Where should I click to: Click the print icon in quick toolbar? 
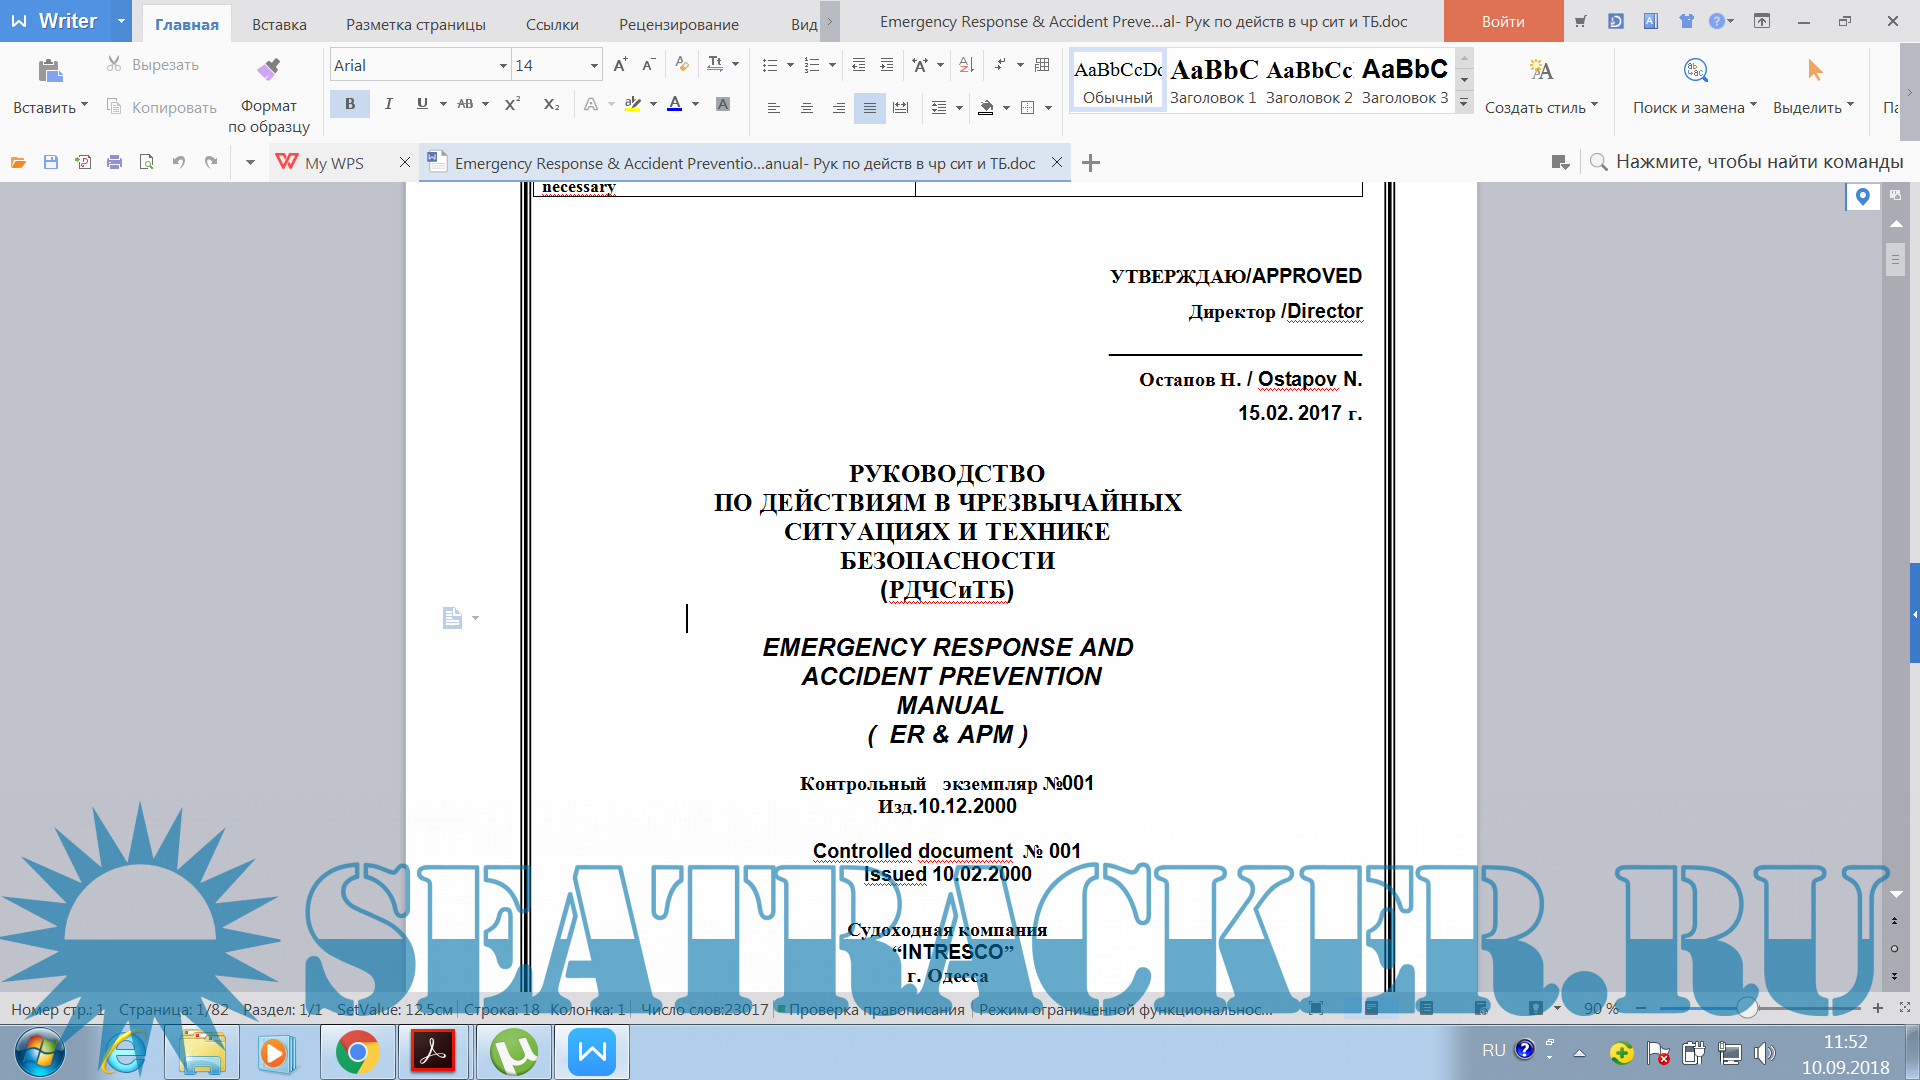point(115,162)
